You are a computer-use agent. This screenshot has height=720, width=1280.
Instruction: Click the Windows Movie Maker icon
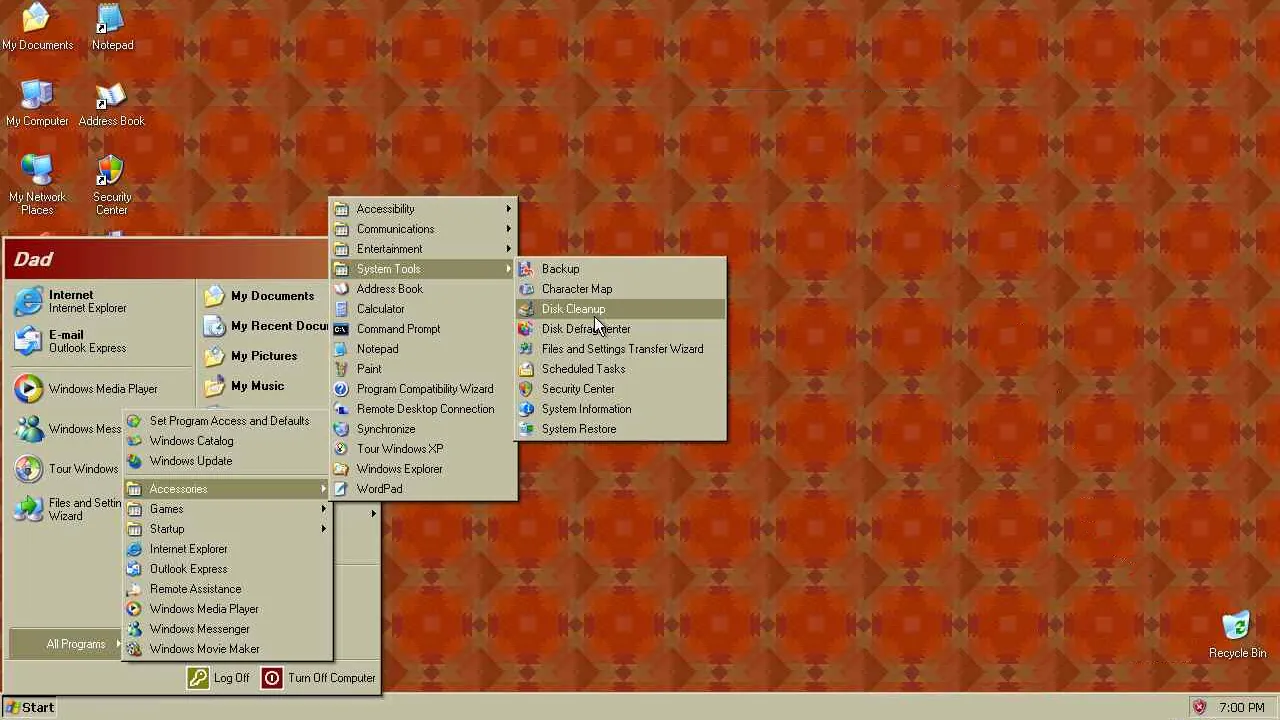tap(134, 649)
